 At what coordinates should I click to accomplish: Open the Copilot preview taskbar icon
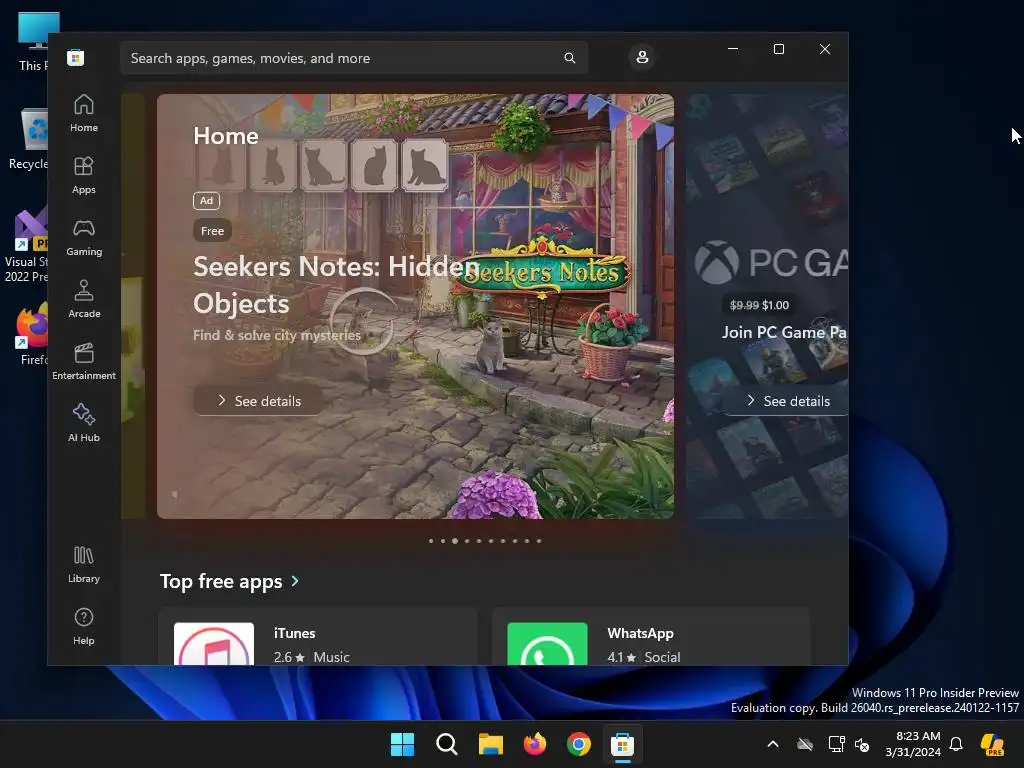click(x=992, y=744)
